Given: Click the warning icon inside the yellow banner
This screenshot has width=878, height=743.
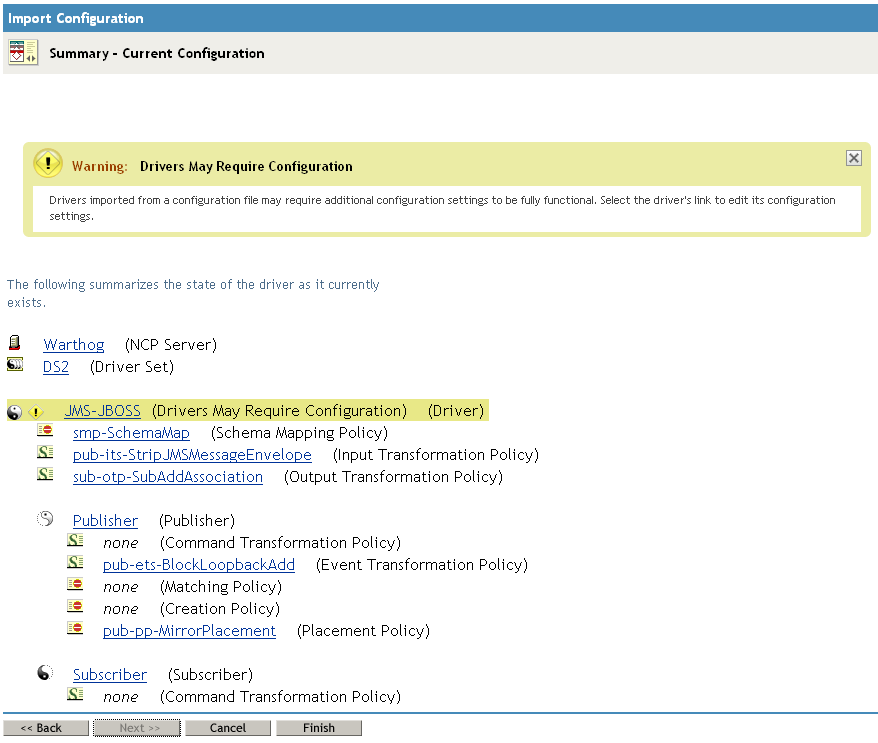Looking at the screenshot, I should 47,162.
